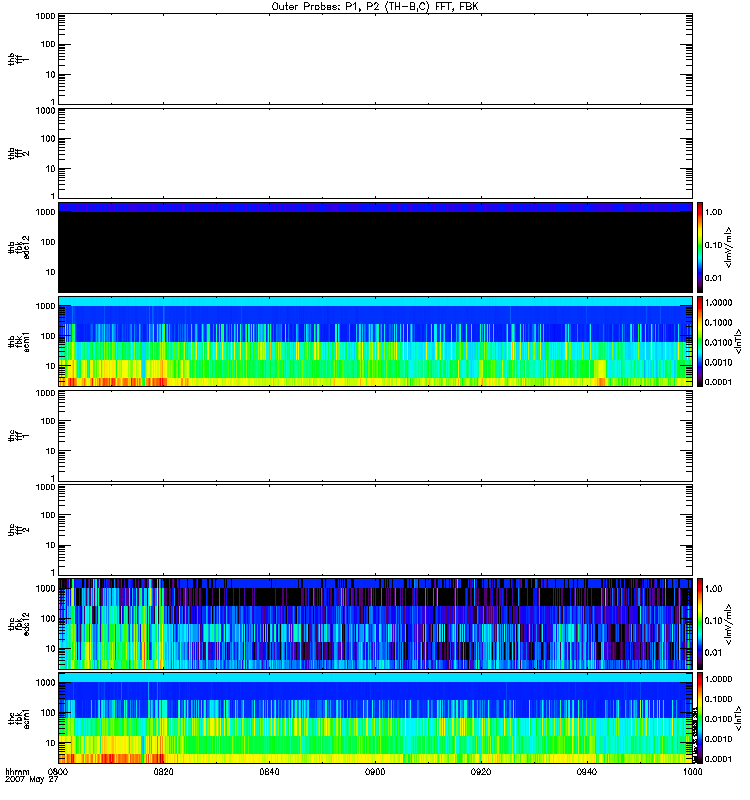The width and height of the screenshot is (750, 800).
Task: Click the "thb fff 1" y-axis title
Action: click(x=19, y=59)
